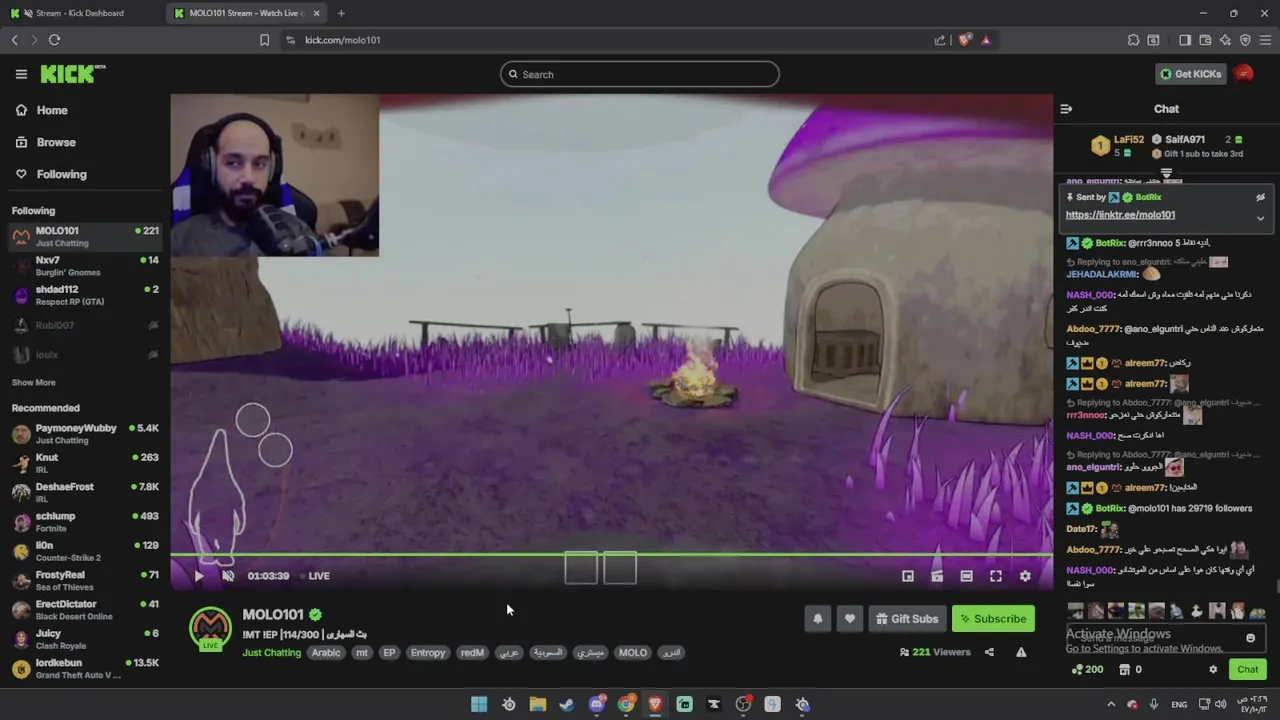
Task: Open the Kick hamburger sidebar menu
Action: (x=21, y=74)
